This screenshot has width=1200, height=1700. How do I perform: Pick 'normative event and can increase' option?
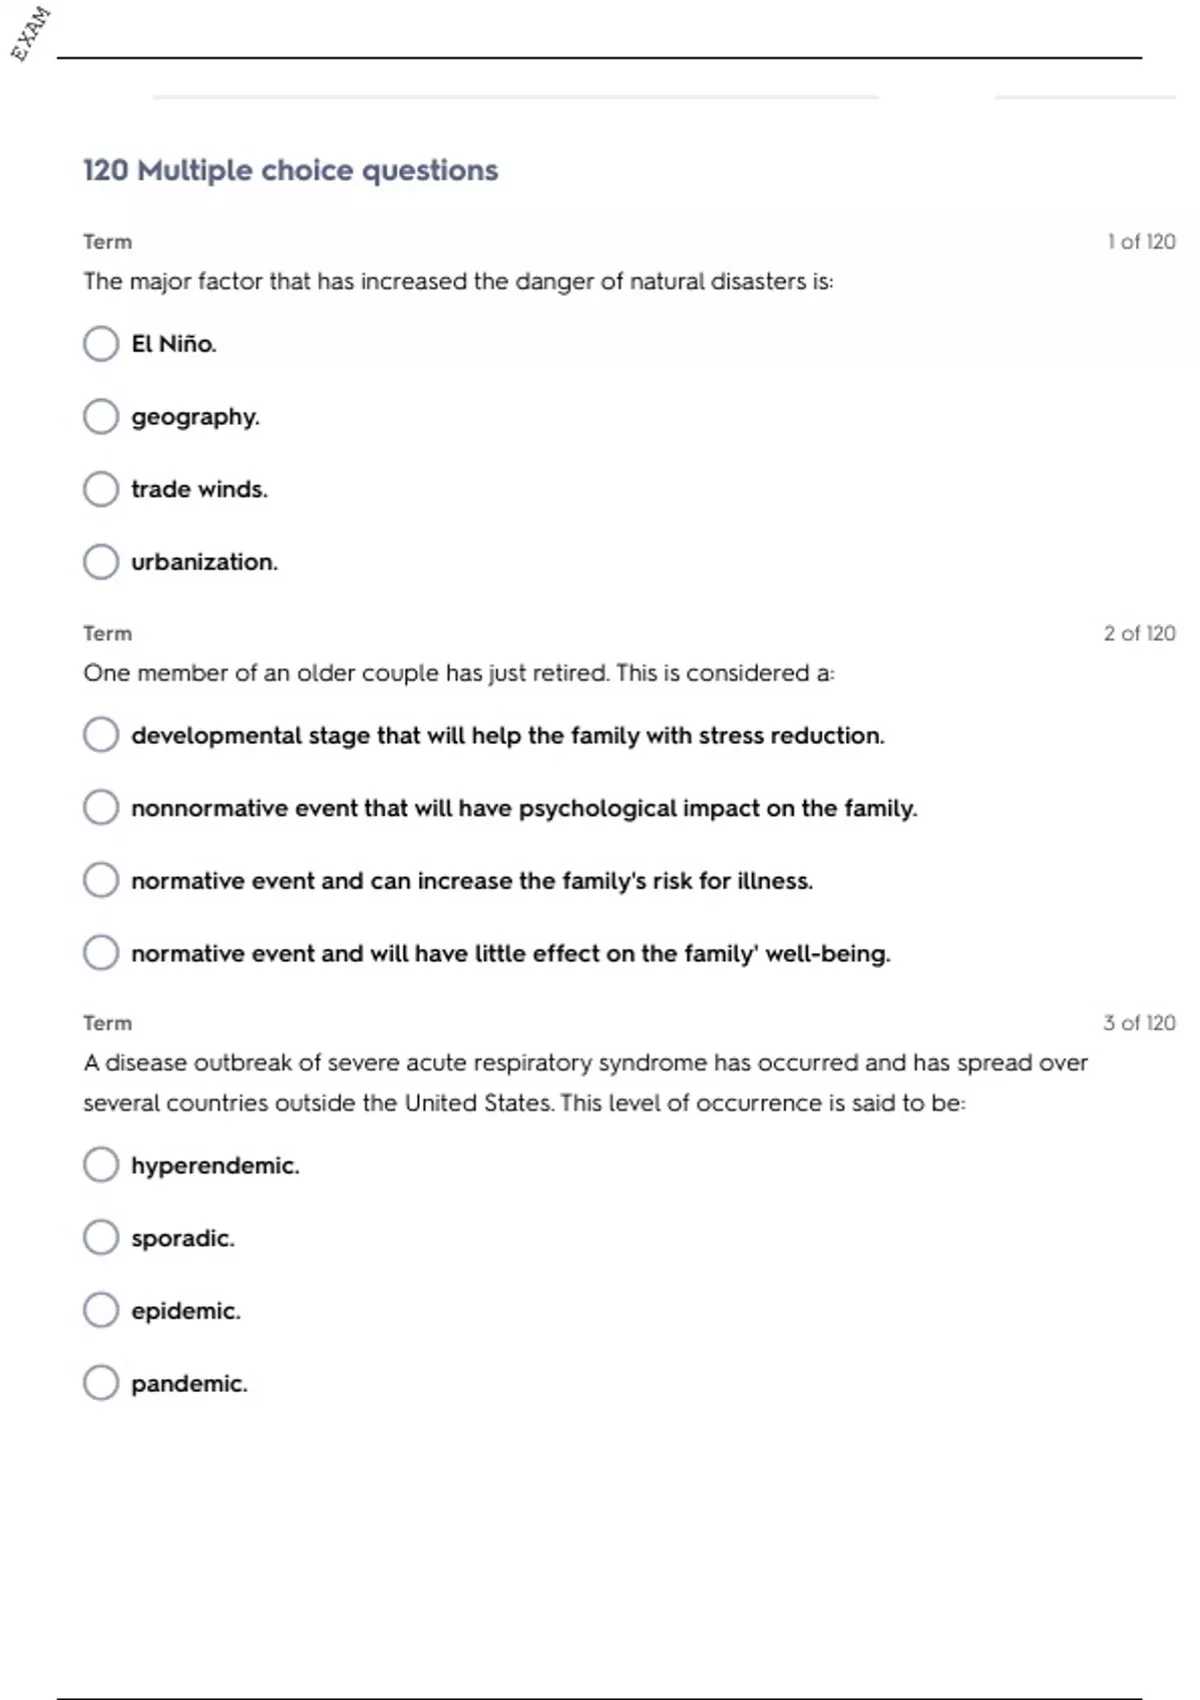(x=101, y=881)
